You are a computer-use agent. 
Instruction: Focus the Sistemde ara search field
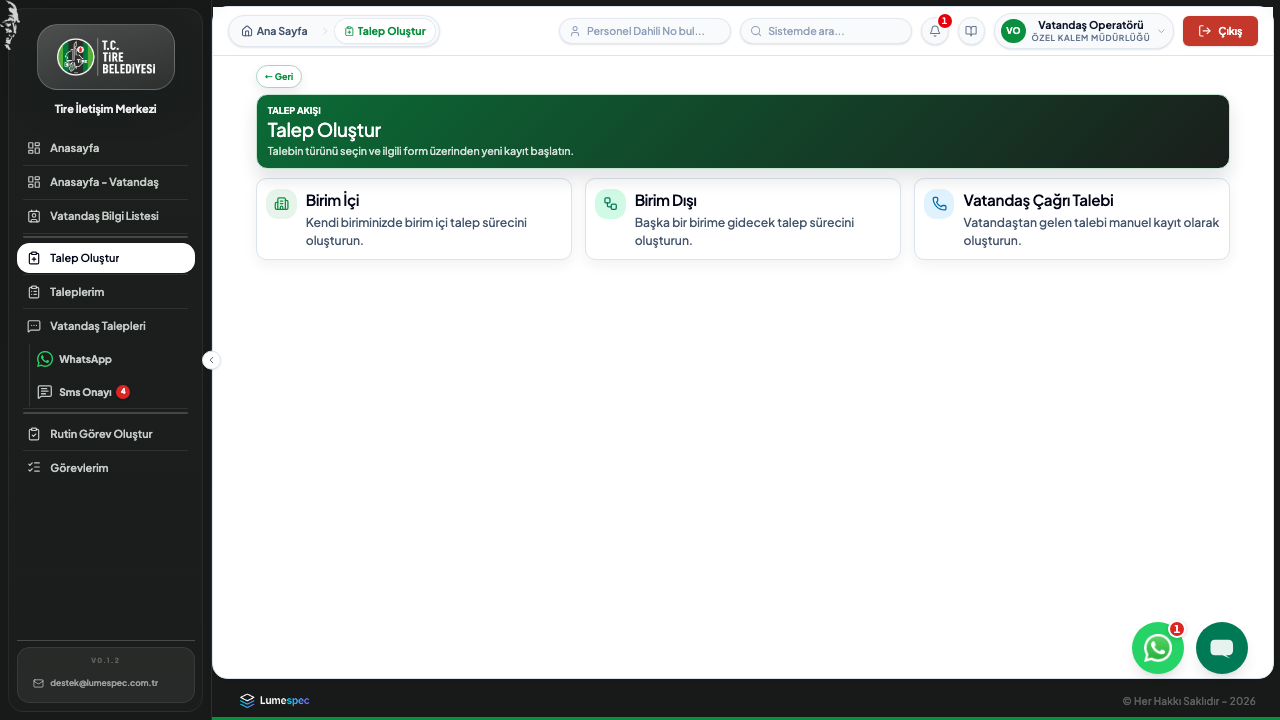pyautogui.click(x=826, y=31)
